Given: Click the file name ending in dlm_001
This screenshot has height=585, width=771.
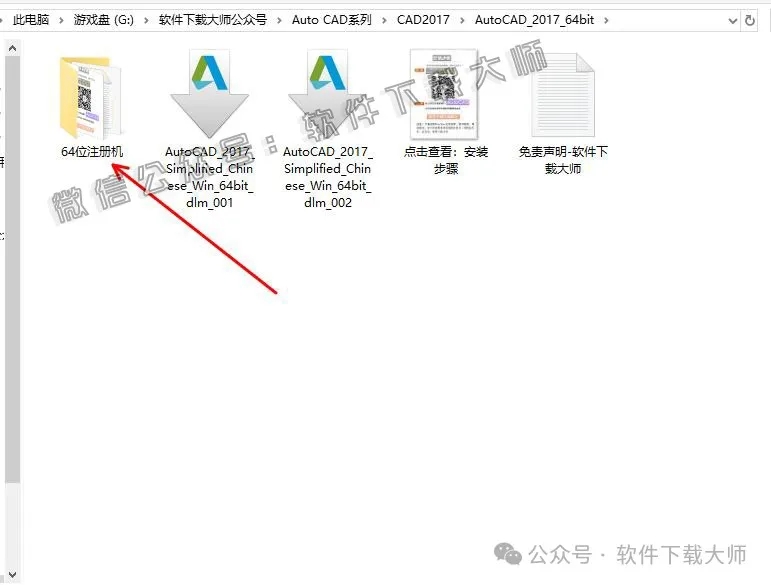Looking at the screenshot, I should point(209,177).
